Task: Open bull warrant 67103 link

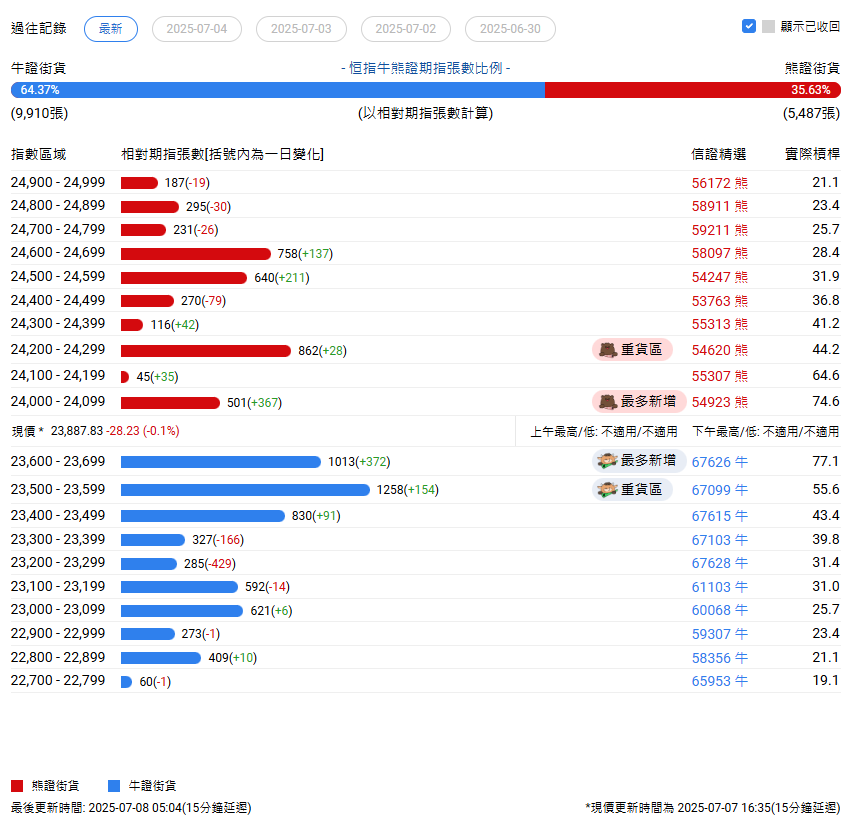Action: click(x=719, y=540)
